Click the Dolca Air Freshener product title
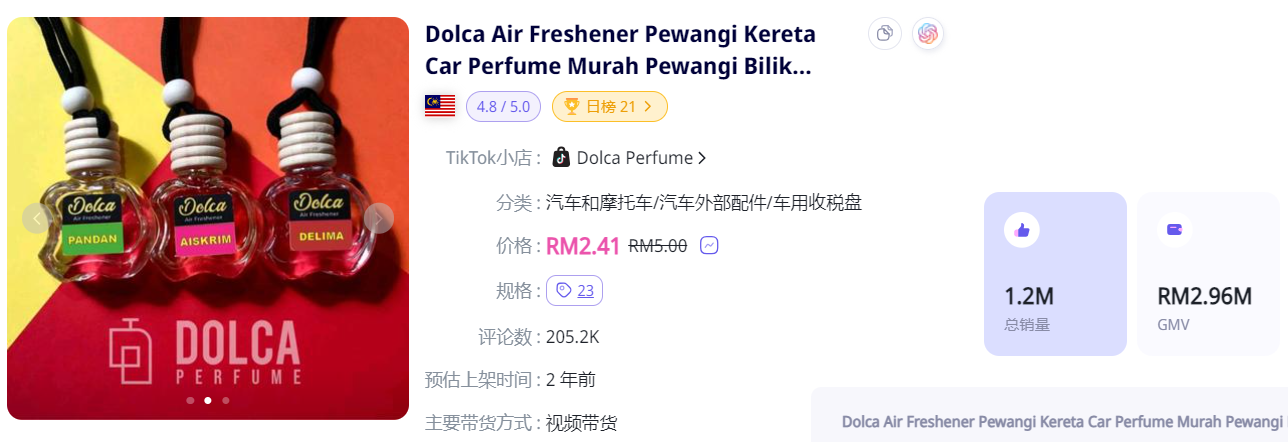This screenshot has height=442, width=1288. pyautogui.click(x=618, y=50)
